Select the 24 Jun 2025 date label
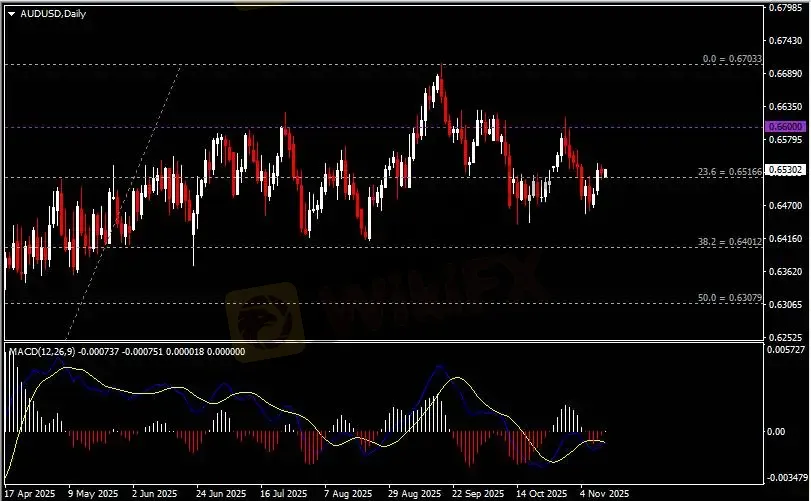This screenshot has width=811, height=501. pyautogui.click(x=220, y=494)
